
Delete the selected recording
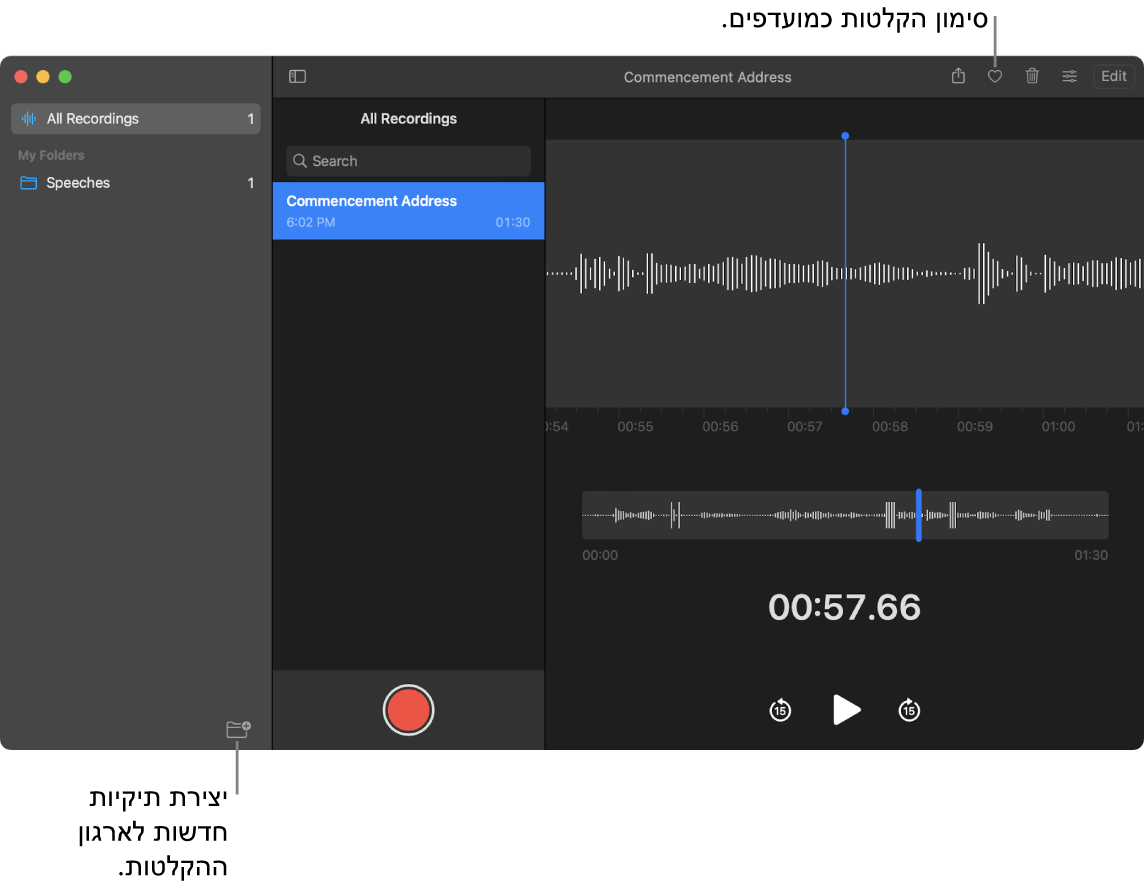pos(1032,76)
